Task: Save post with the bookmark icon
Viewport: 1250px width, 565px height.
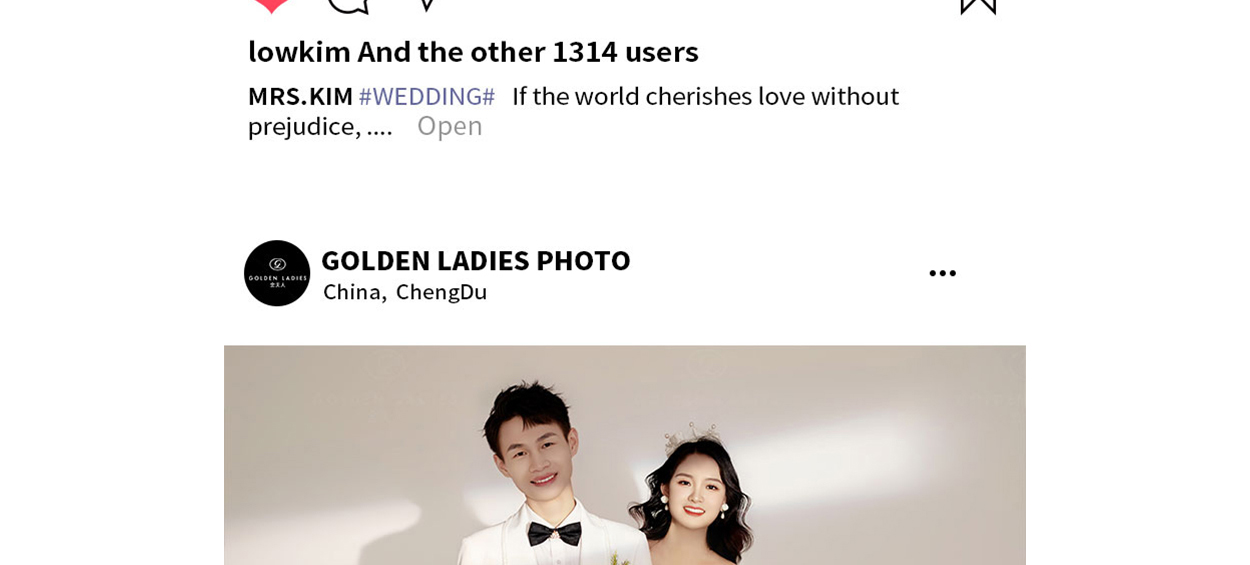Action: point(978,6)
